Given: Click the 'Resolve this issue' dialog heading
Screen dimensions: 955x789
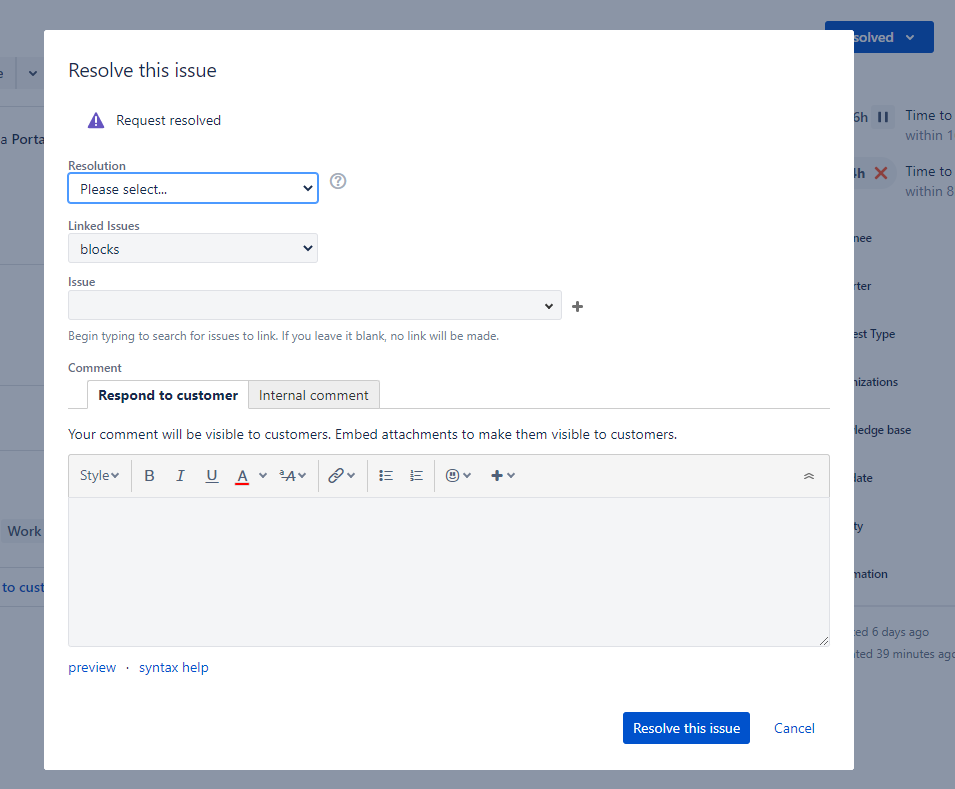Looking at the screenshot, I should [143, 70].
